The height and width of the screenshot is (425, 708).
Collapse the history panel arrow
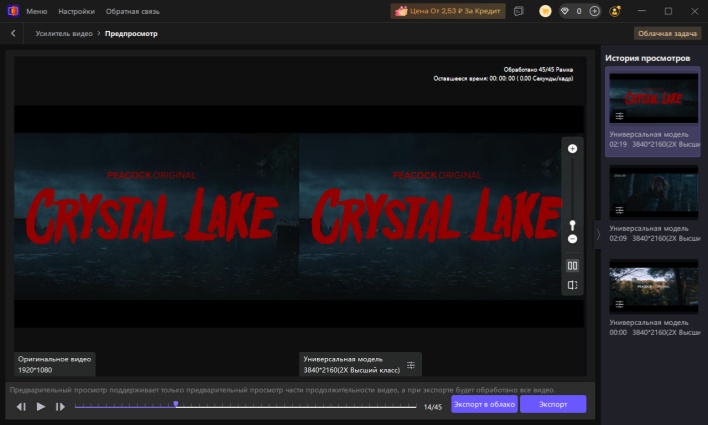(598, 234)
